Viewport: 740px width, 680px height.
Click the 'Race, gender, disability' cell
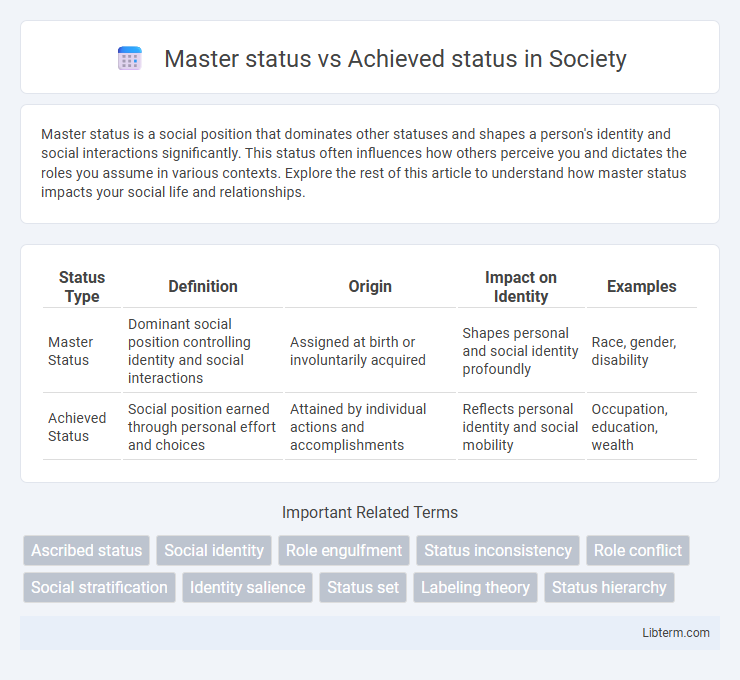[x=641, y=351]
